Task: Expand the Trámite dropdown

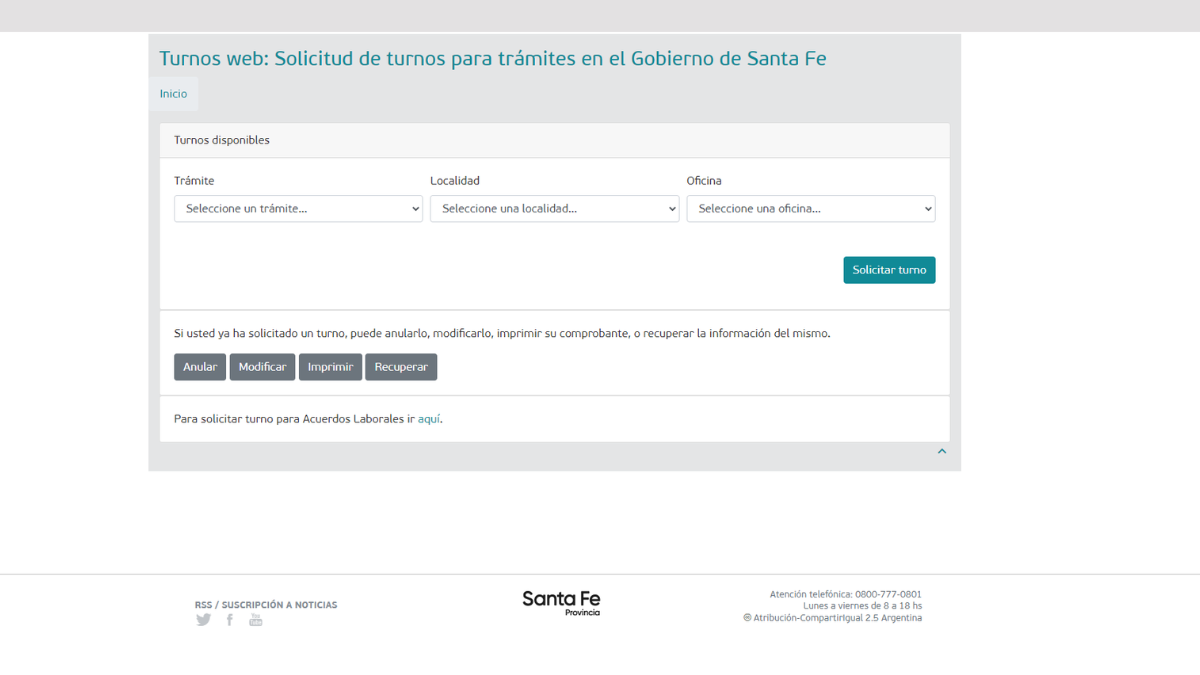Action: tap(298, 209)
